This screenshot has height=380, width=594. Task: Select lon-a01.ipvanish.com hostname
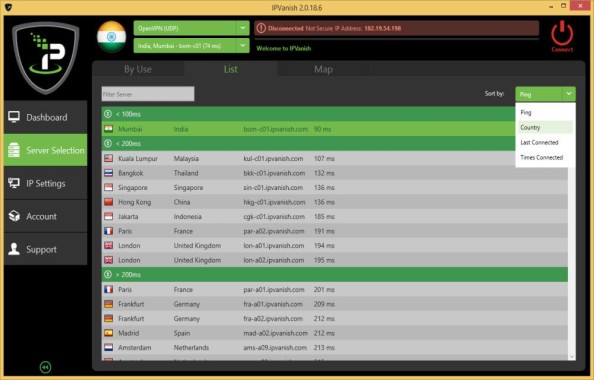tap(274, 246)
